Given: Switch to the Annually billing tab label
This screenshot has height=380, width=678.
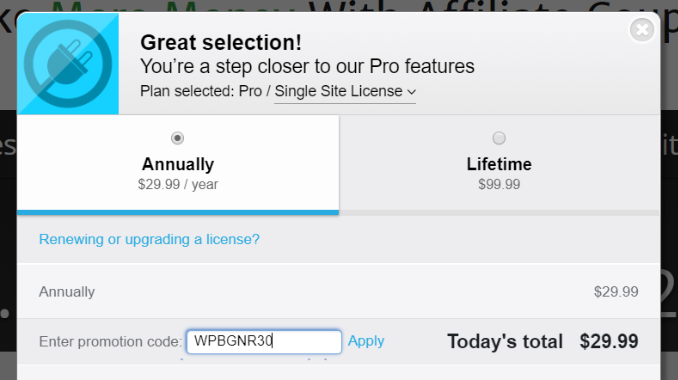Looking at the screenshot, I should tap(178, 164).
